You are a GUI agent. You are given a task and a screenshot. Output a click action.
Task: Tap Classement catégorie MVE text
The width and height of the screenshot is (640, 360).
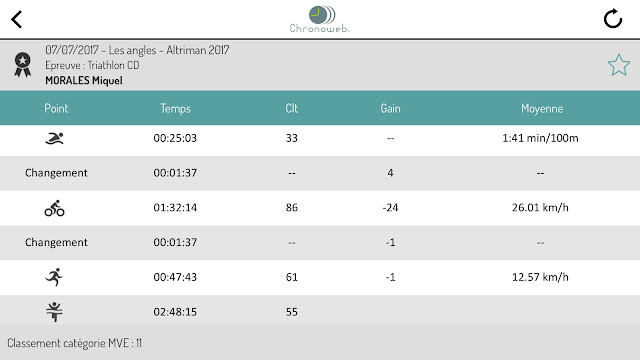(74, 343)
